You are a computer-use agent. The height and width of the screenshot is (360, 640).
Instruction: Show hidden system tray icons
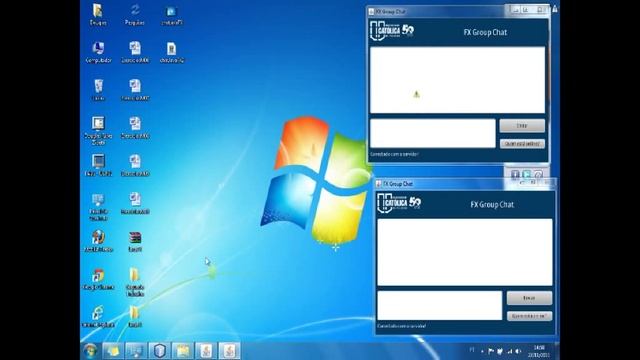(482, 351)
